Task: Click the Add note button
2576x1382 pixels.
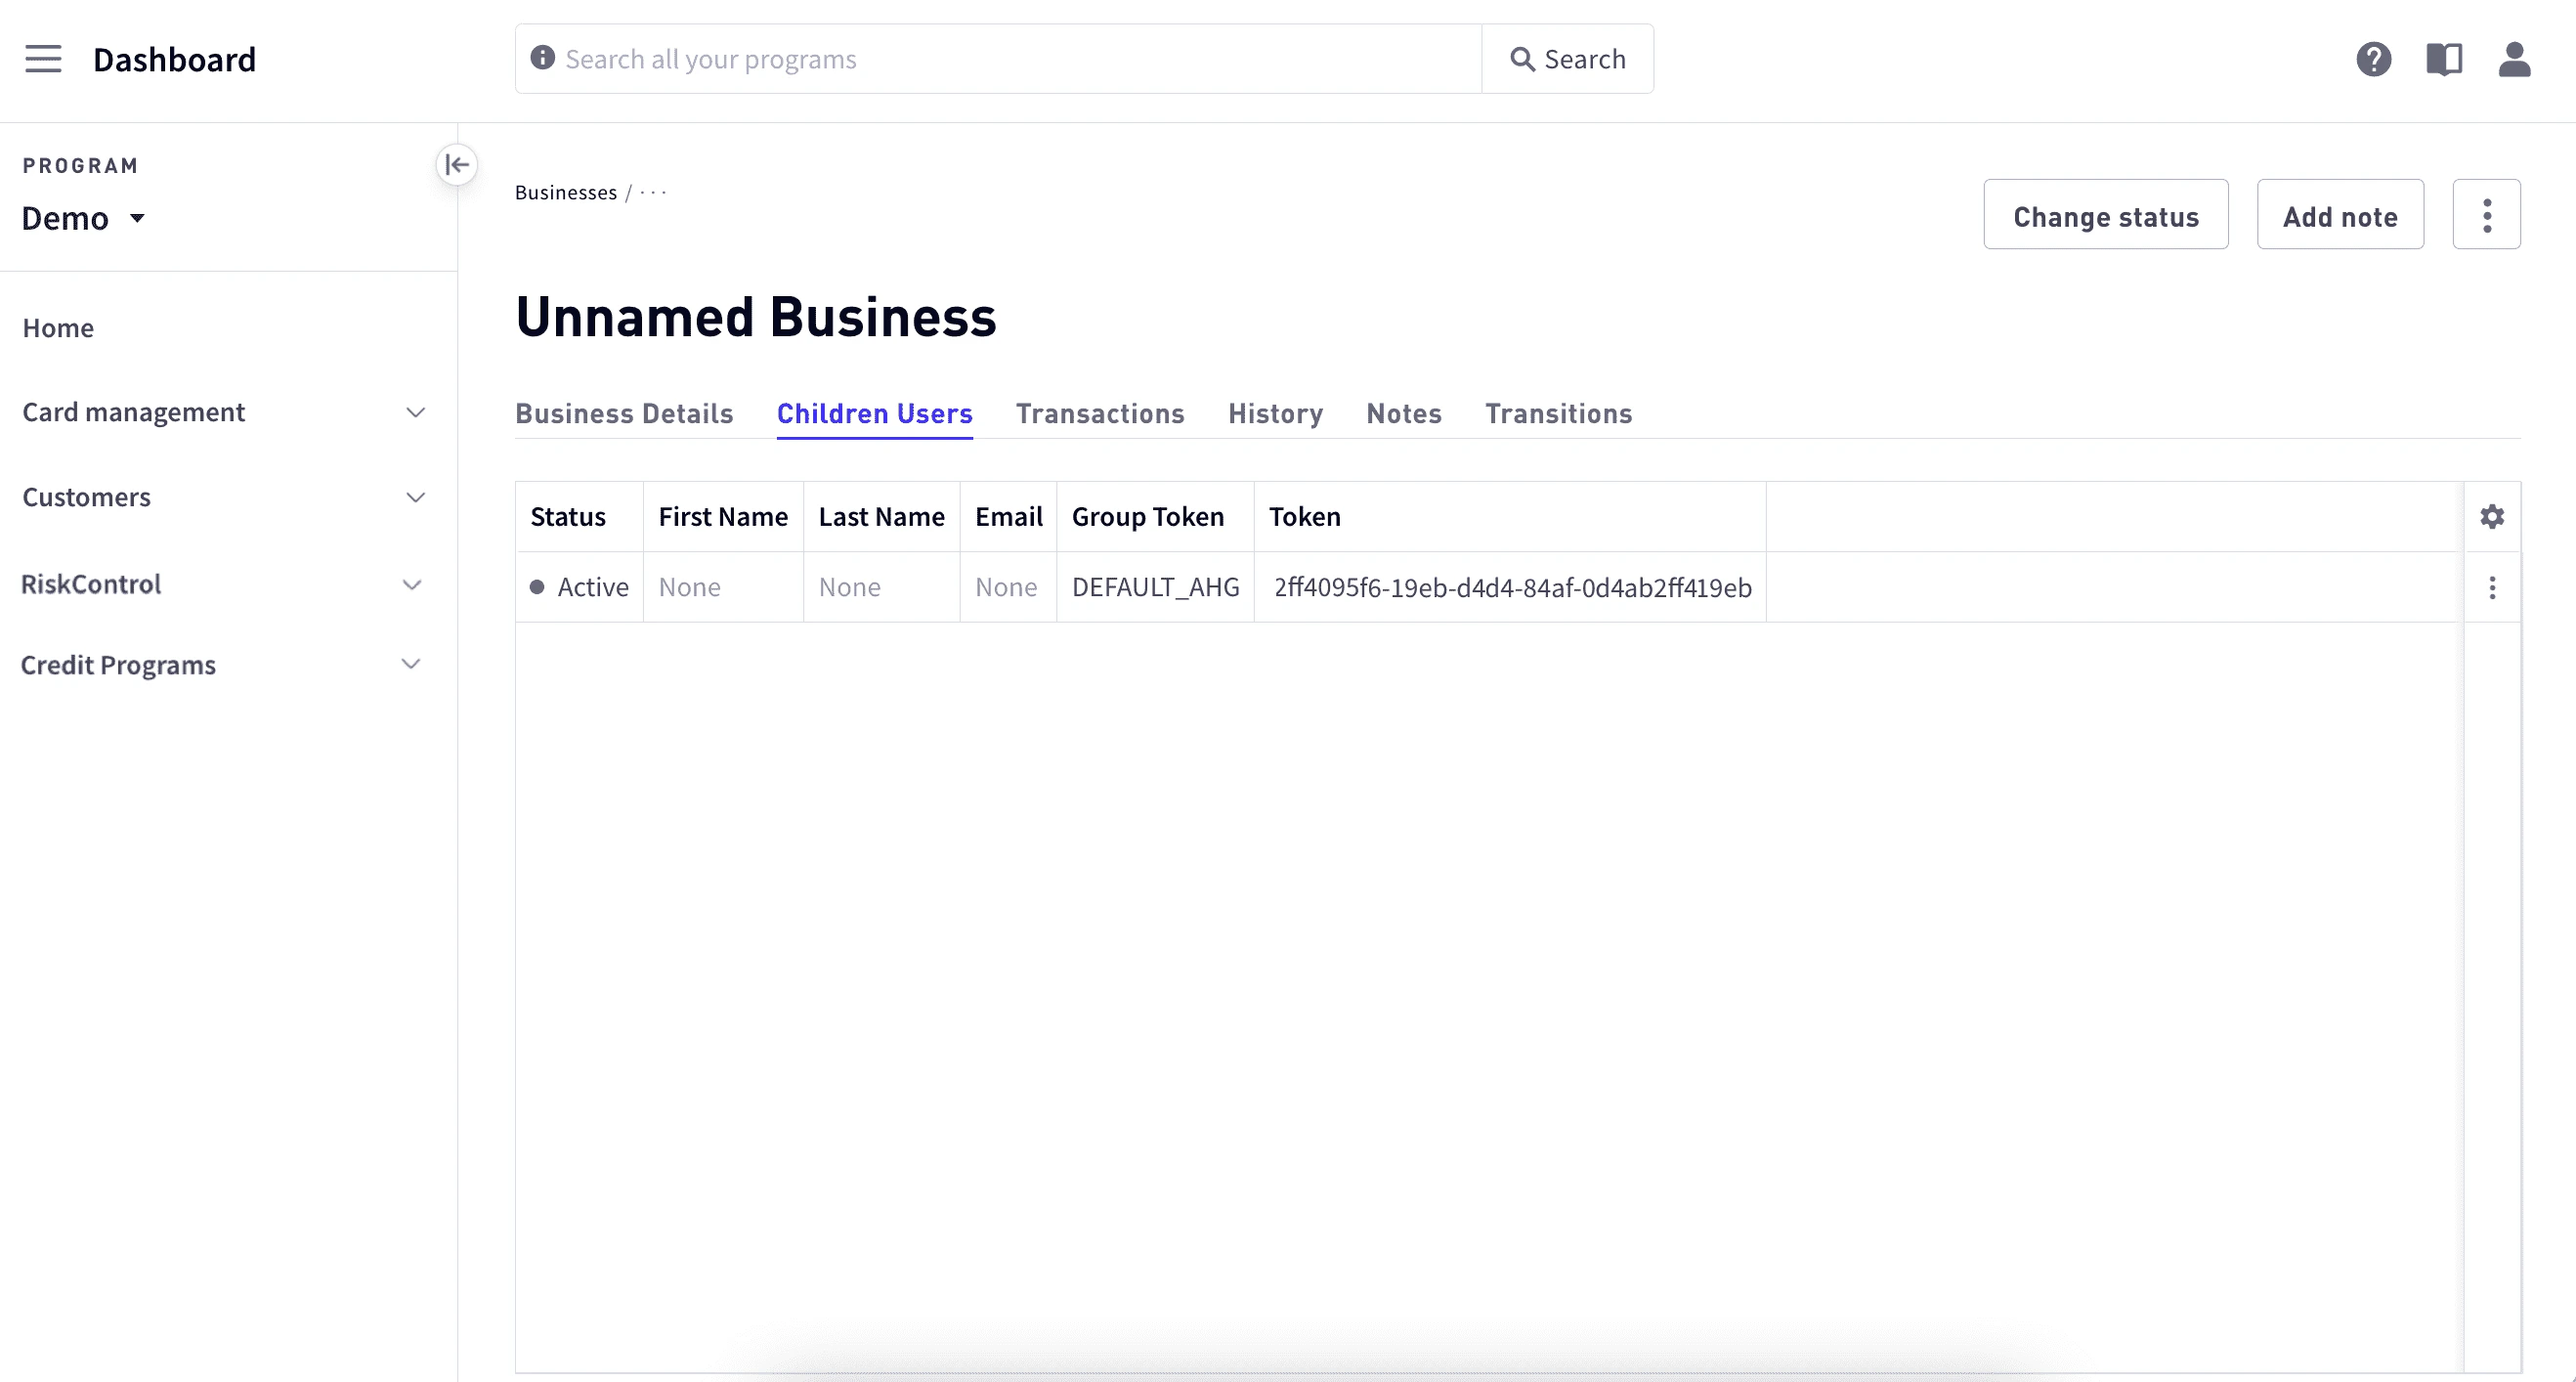Action: tap(2340, 215)
